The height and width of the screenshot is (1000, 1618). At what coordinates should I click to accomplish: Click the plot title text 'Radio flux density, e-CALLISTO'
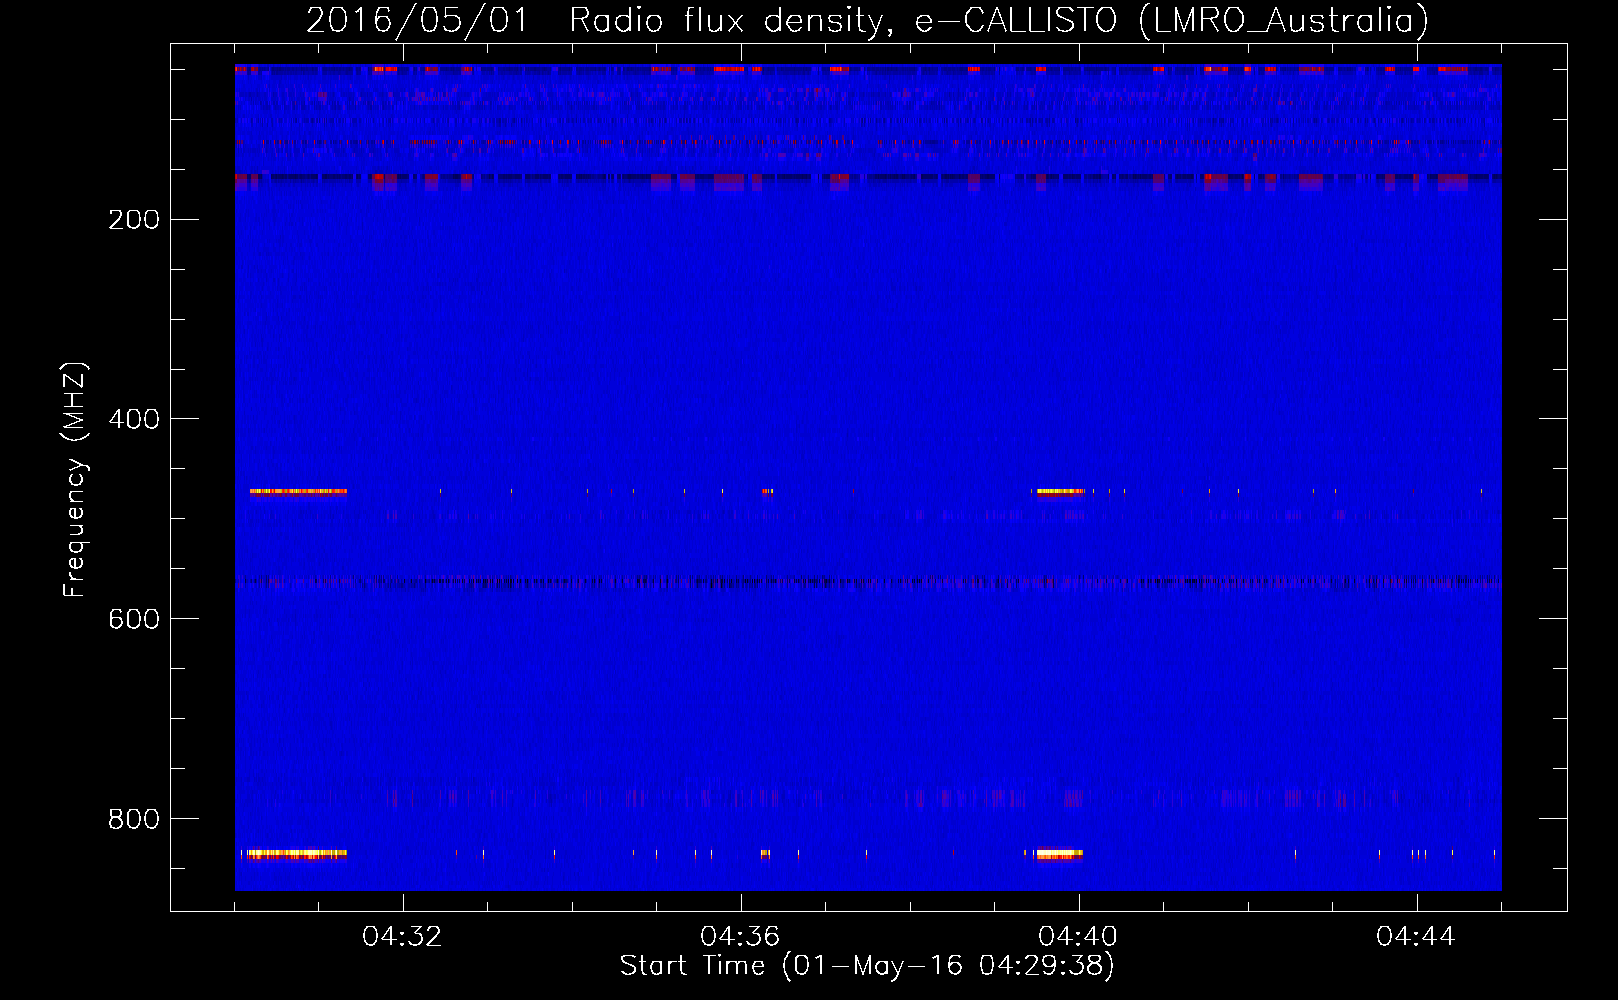(843, 21)
